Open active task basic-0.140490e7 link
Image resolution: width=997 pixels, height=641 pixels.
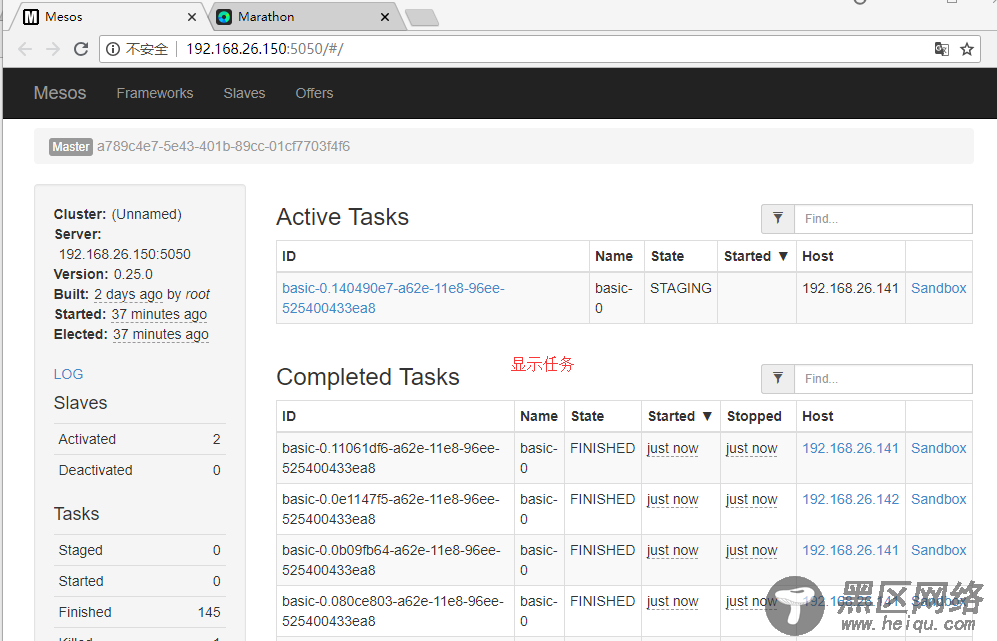[x=393, y=298]
